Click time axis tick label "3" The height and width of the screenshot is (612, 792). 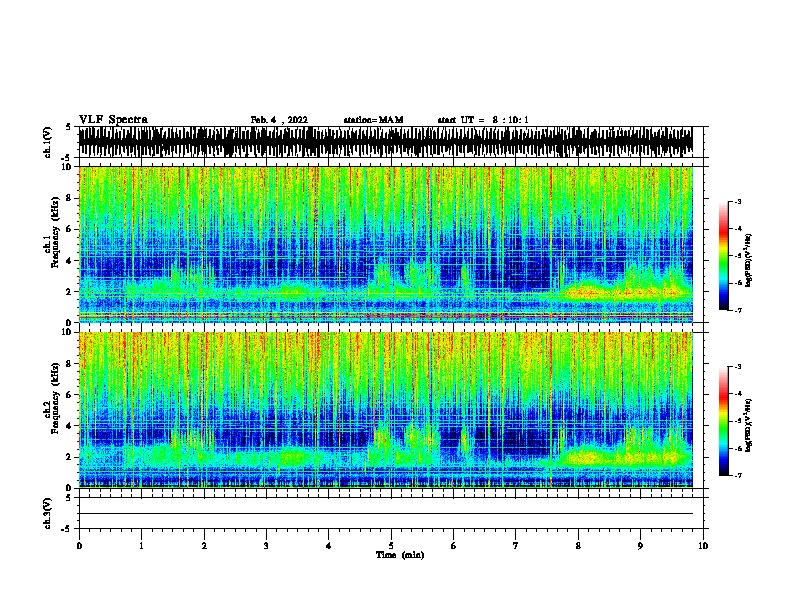tap(266, 546)
